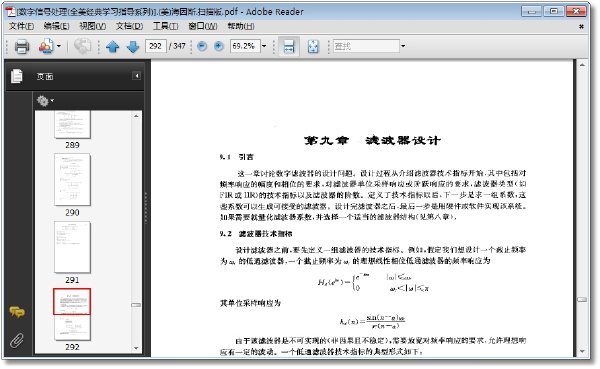Minimize the Adobe Reader window
Screen dimensions: 600x369
(532, 11)
